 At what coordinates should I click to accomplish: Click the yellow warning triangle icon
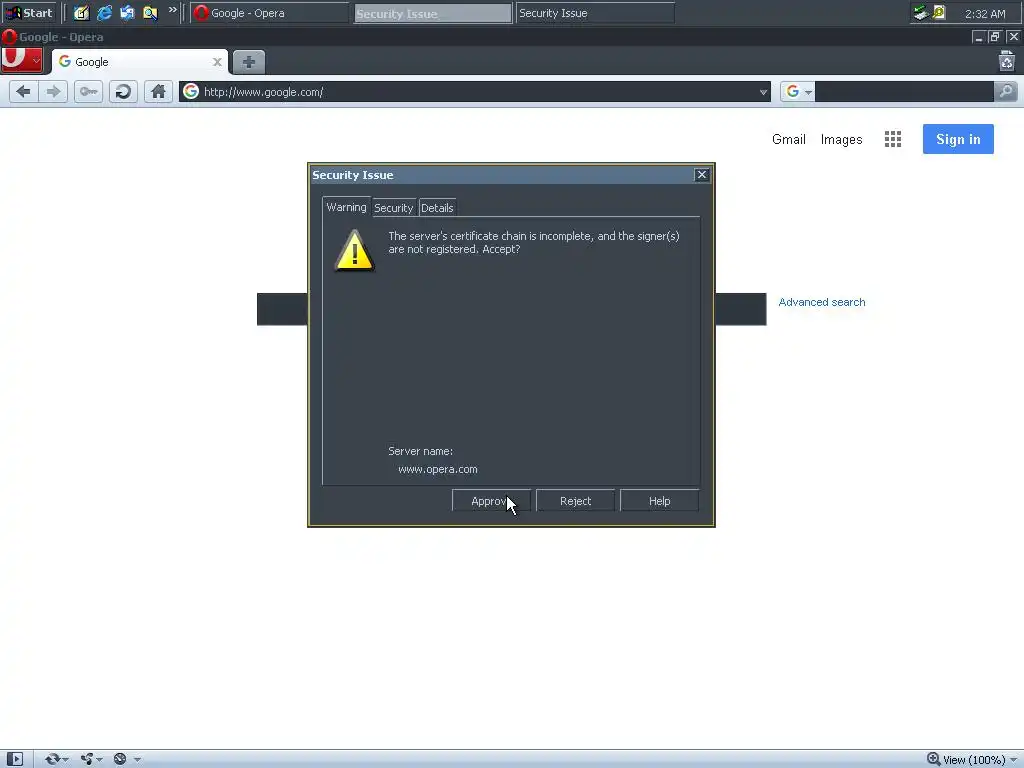point(354,250)
